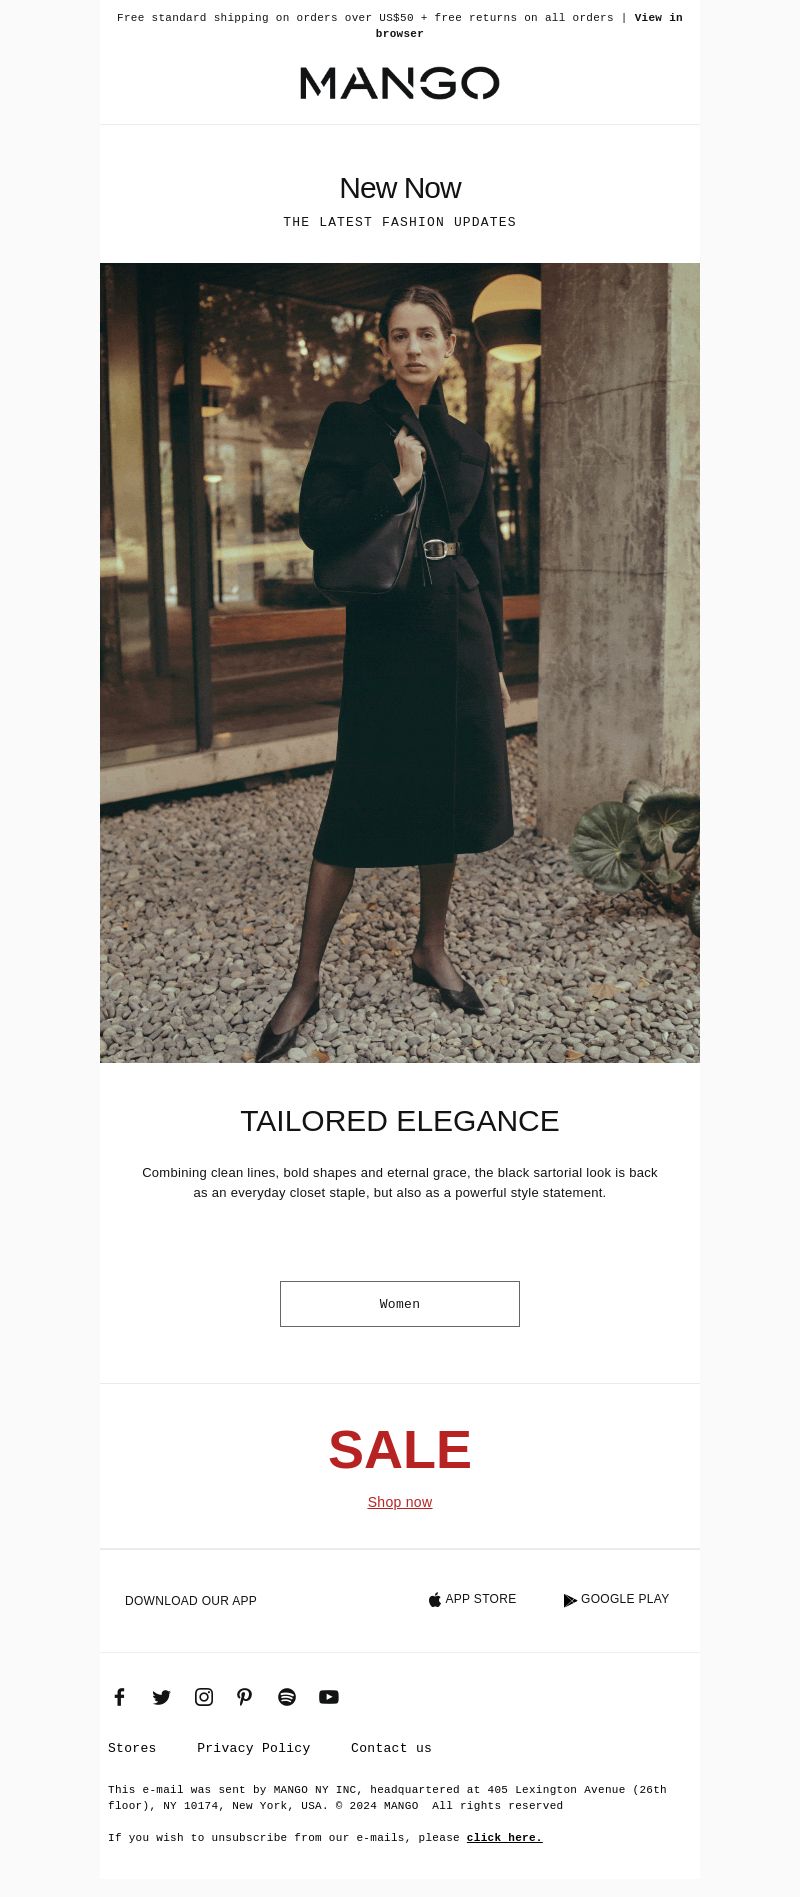Follow the Shop now sale link
This screenshot has height=1897, width=800.
pyautogui.click(x=400, y=1502)
